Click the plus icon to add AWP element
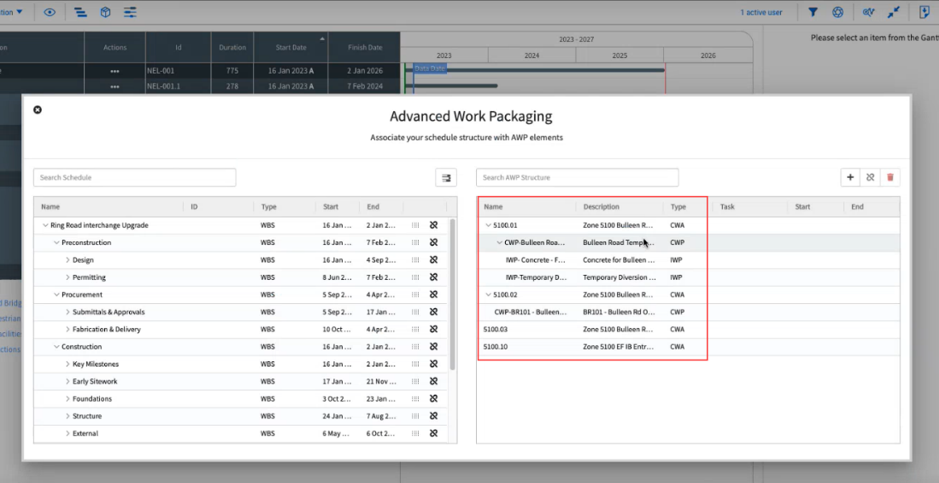The width and height of the screenshot is (939, 483). (850, 178)
